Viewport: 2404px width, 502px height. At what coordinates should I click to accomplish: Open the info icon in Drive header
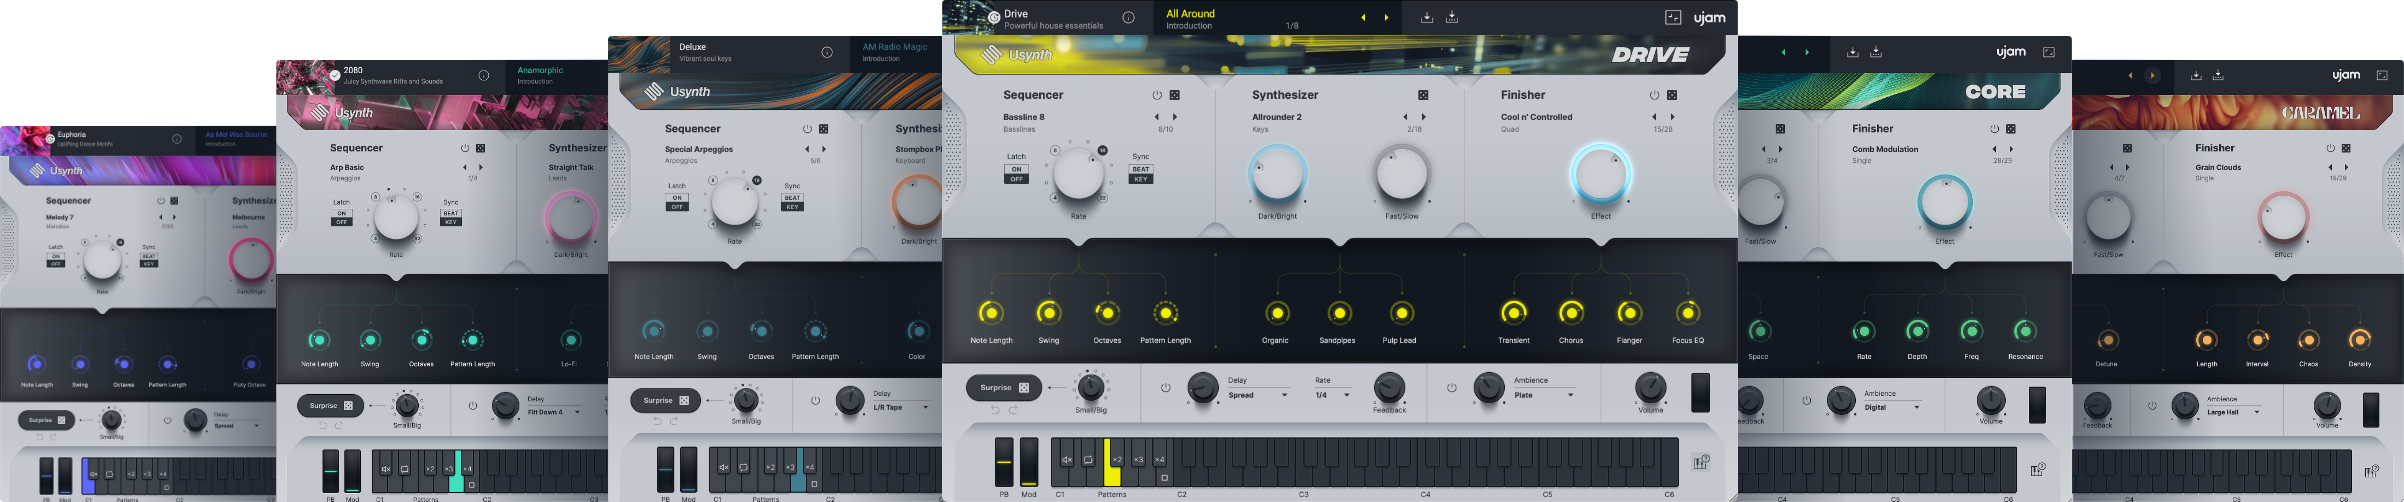[x=1128, y=18]
